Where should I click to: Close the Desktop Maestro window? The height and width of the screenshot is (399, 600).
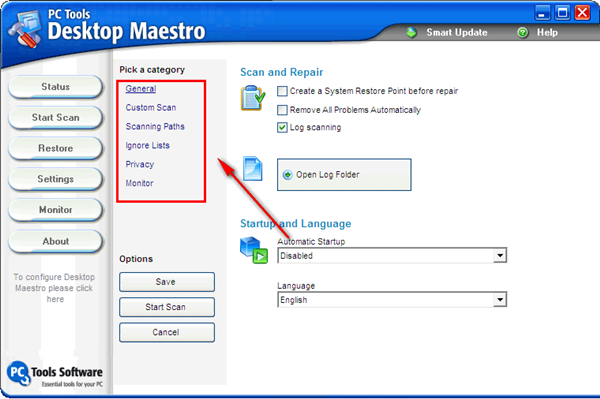(582, 13)
